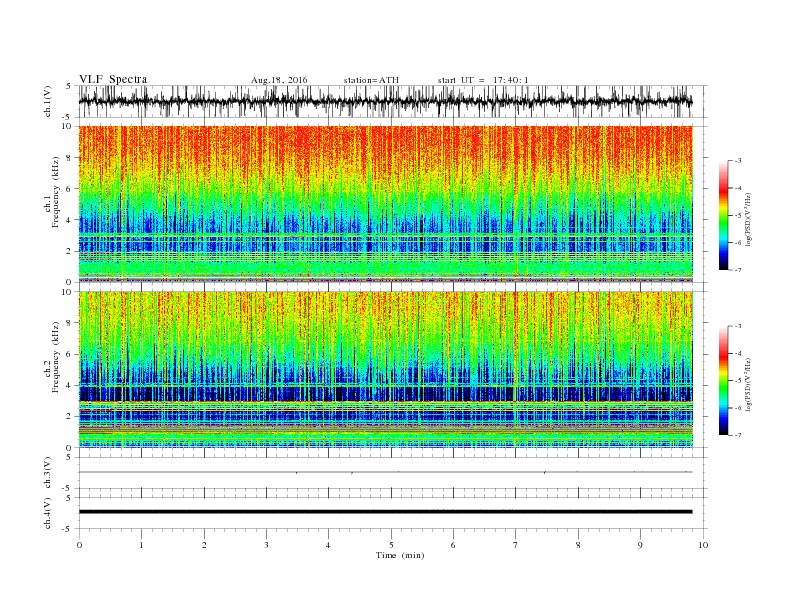Viewport: 792px width, 612px height.
Task: Select the date text "Aug.18, 2016"
Action: click(x=279, y=80)
